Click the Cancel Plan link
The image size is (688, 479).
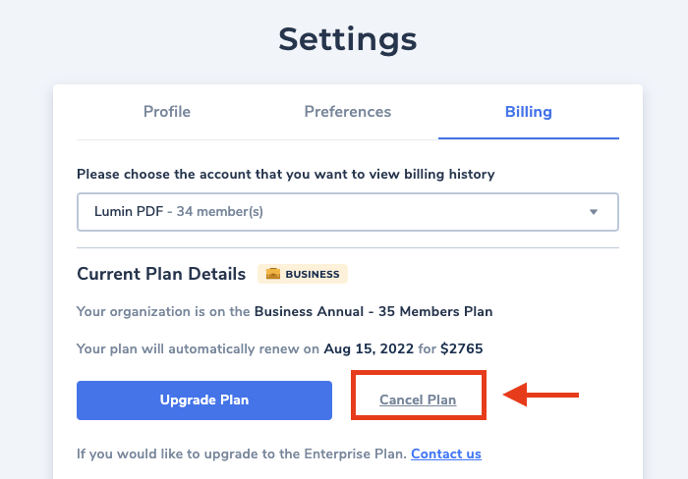click(418, 400)
